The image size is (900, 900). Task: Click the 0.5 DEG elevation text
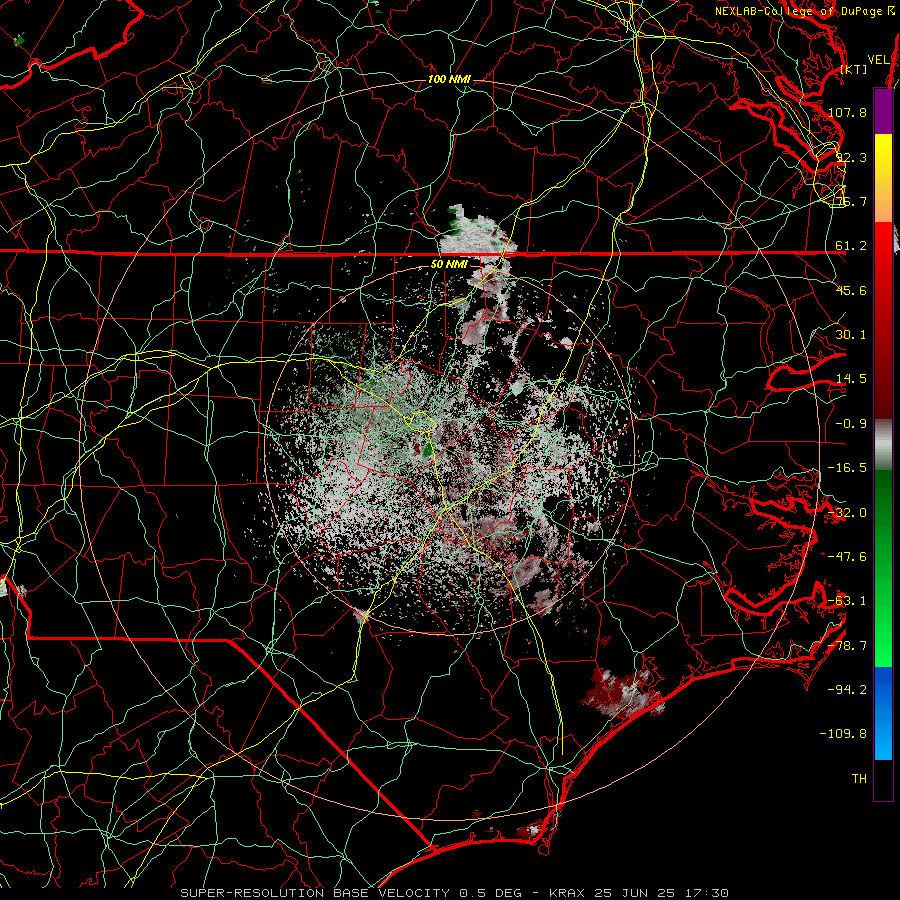pyautogui.click(x=490, y=893)
